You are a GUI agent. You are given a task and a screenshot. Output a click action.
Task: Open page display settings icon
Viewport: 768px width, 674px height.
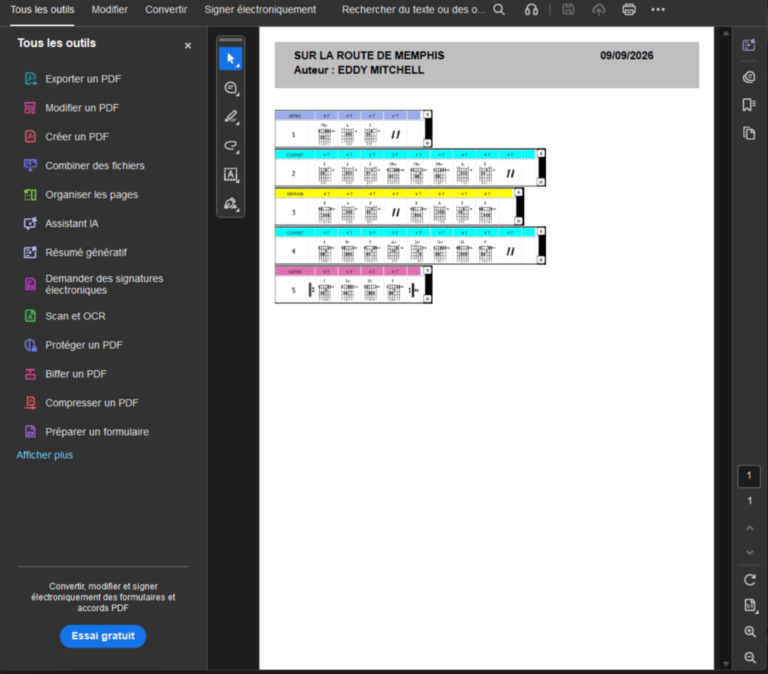[749, 605]
